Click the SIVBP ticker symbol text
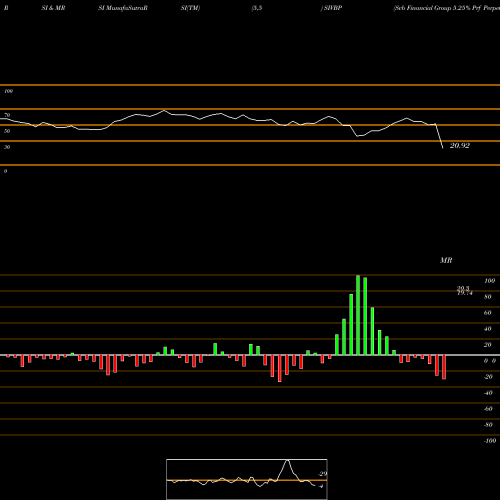Image resolution: width=500 pixels, height=500 pixels. tap(333, 8)
